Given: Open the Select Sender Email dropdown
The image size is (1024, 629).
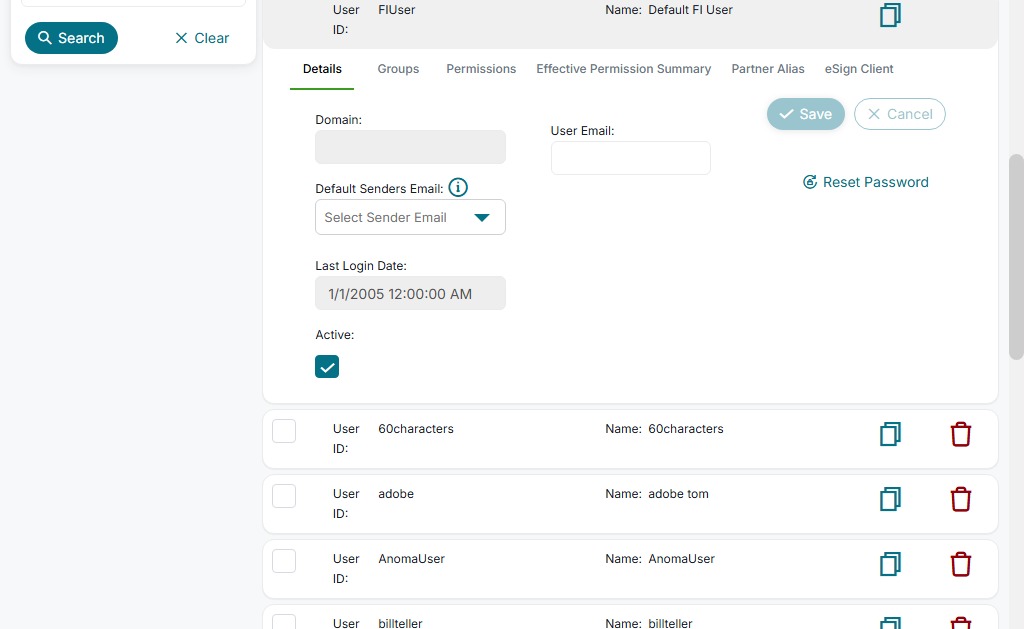Looking at the screenshot, I should tap(410, 217).
